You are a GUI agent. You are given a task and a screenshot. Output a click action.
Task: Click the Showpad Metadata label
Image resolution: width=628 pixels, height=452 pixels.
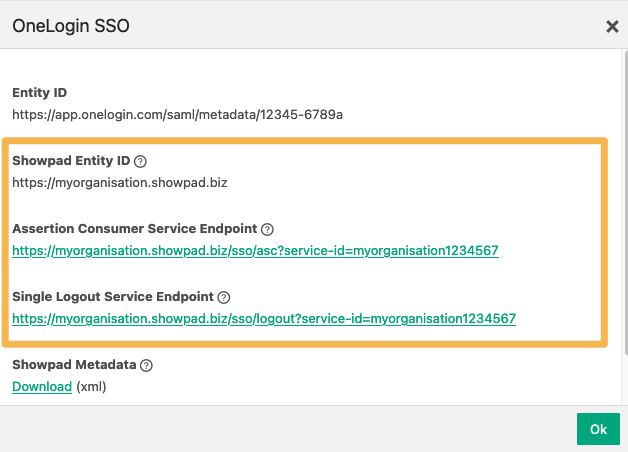click(74, 365)
